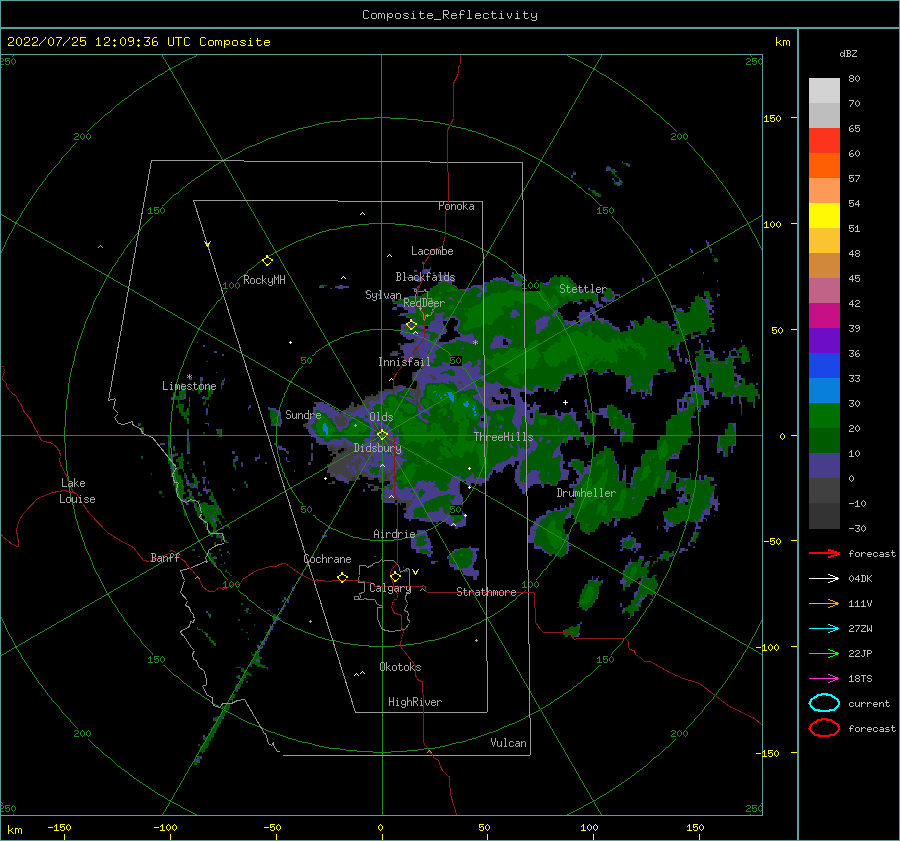Click the Limestone label
This screenshot has width=900, height=841.
point(189,386)
